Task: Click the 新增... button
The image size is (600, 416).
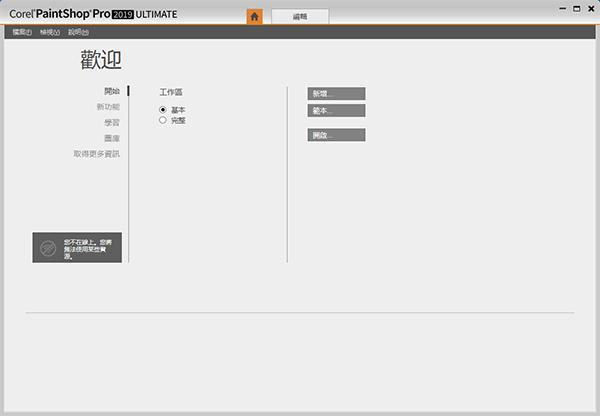Action: [336, 94]
